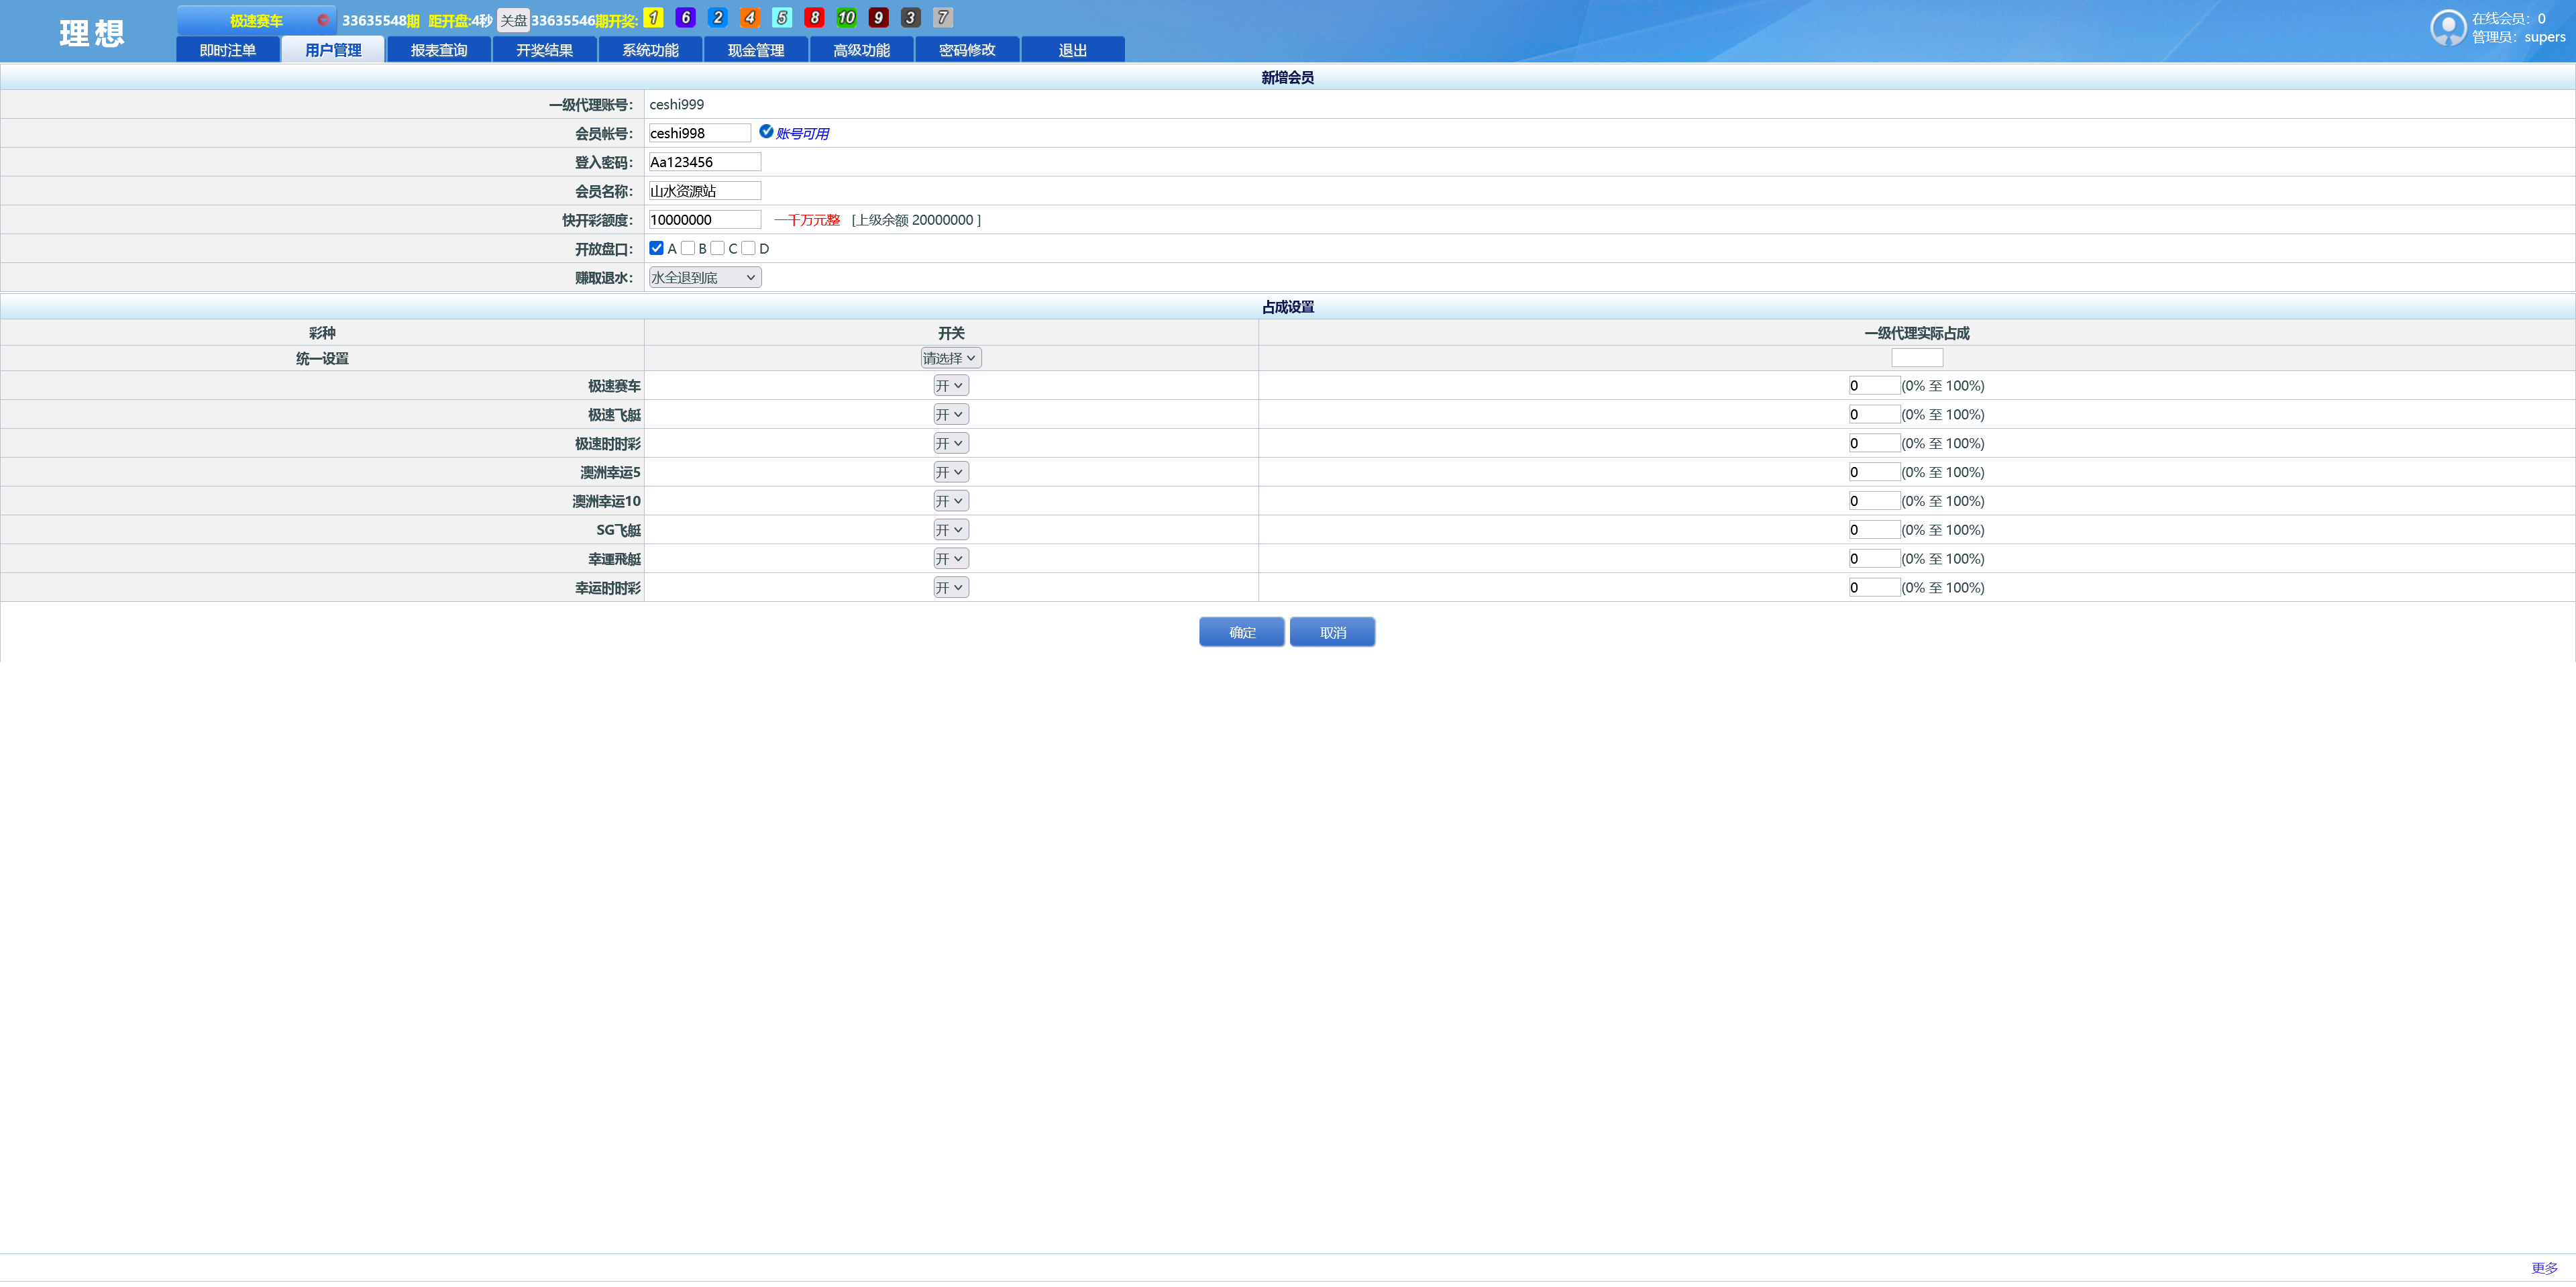Viewport: 2576px width, 1287px height.
Task: Tick the 开放盘口 D checkbox
Action: coord(748,248)
